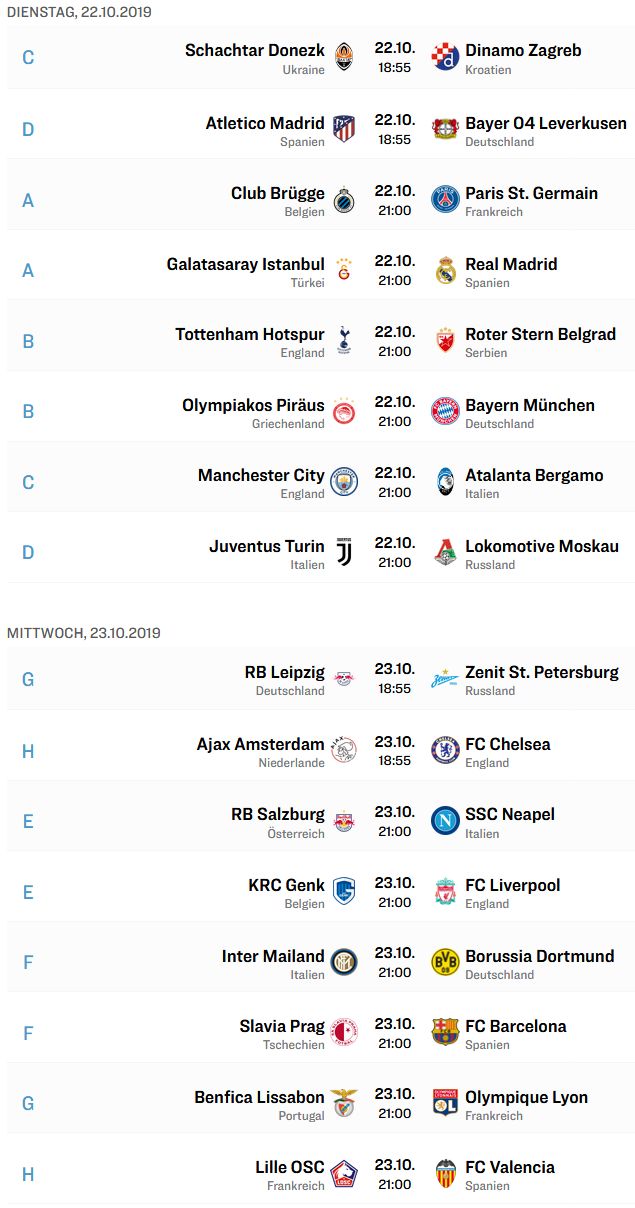The width and height of the screenshot is (635, 1208).
Task: Open the Ajax Amsterdam team link
Action: [x=261, y=744]
